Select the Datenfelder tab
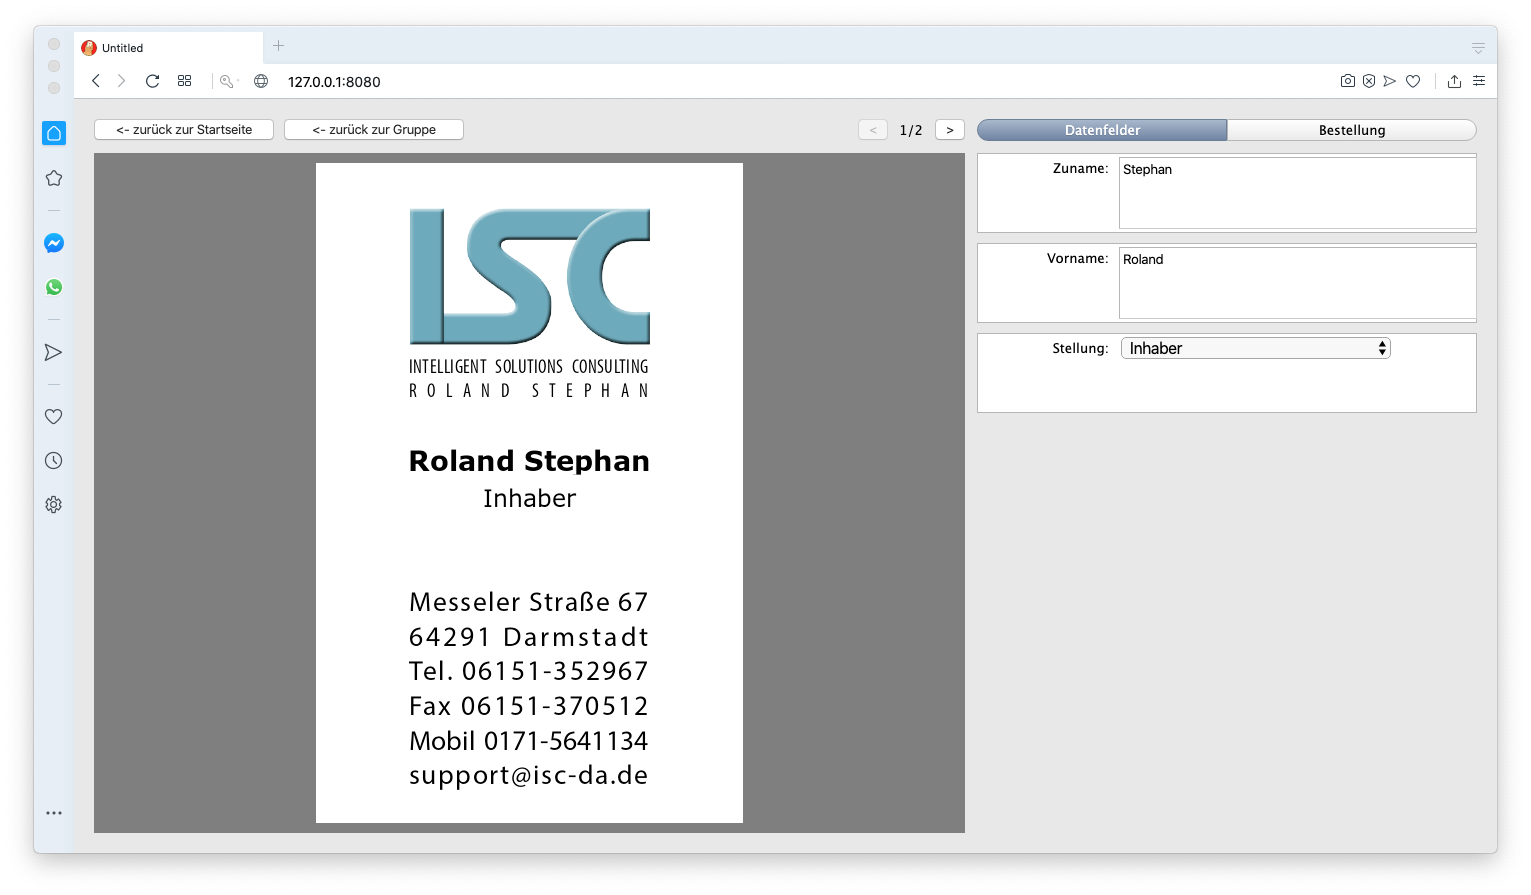Image resolution: width=1531 pixels, height=895 pixels. pyautogui.click(x=1102, y=130)
